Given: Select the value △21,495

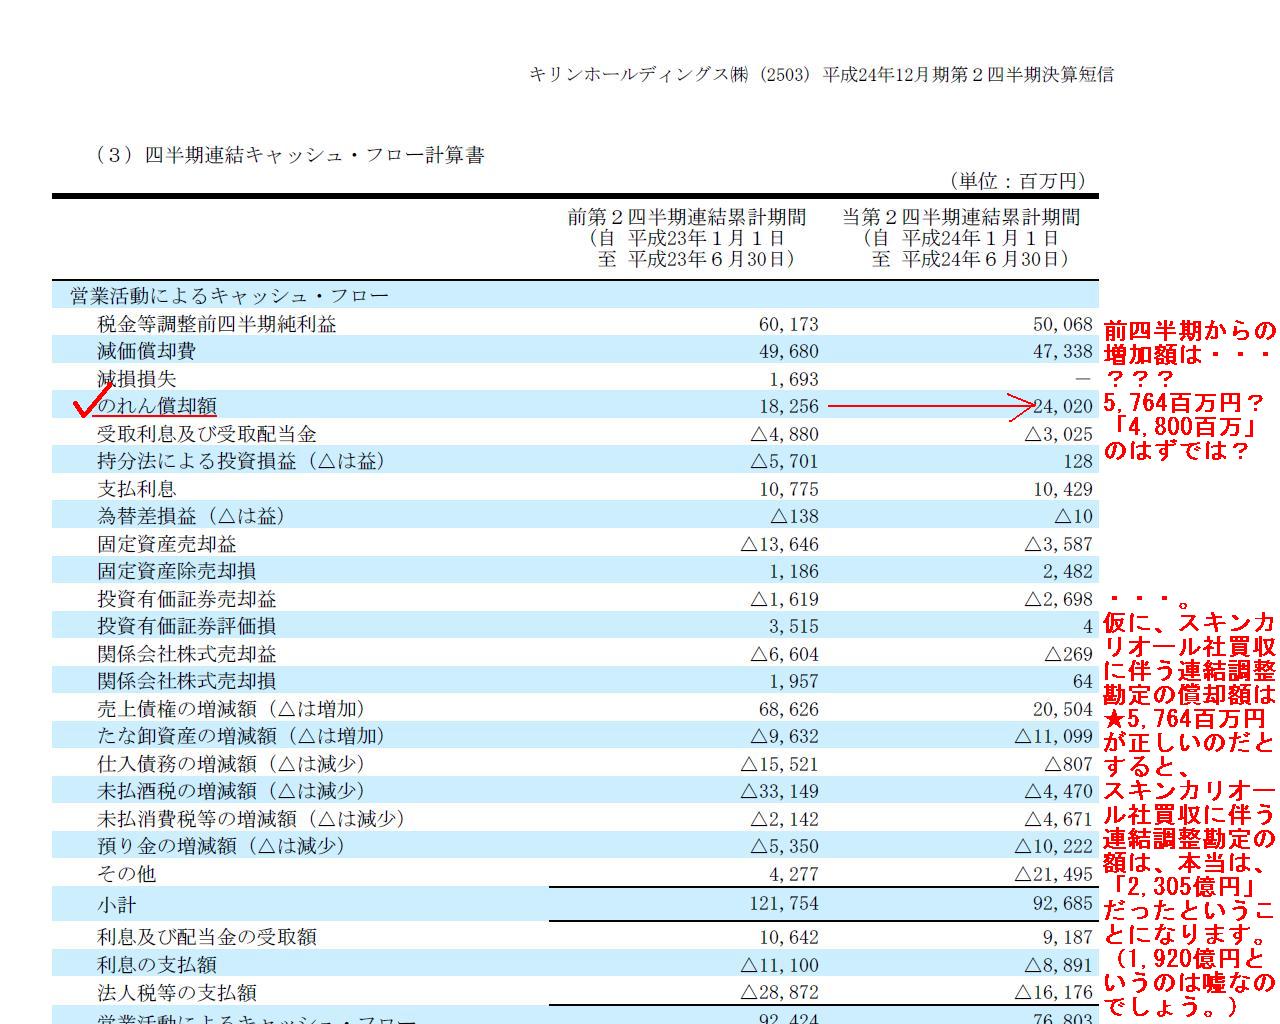Looking at the screenshot, I should 1053,874.
